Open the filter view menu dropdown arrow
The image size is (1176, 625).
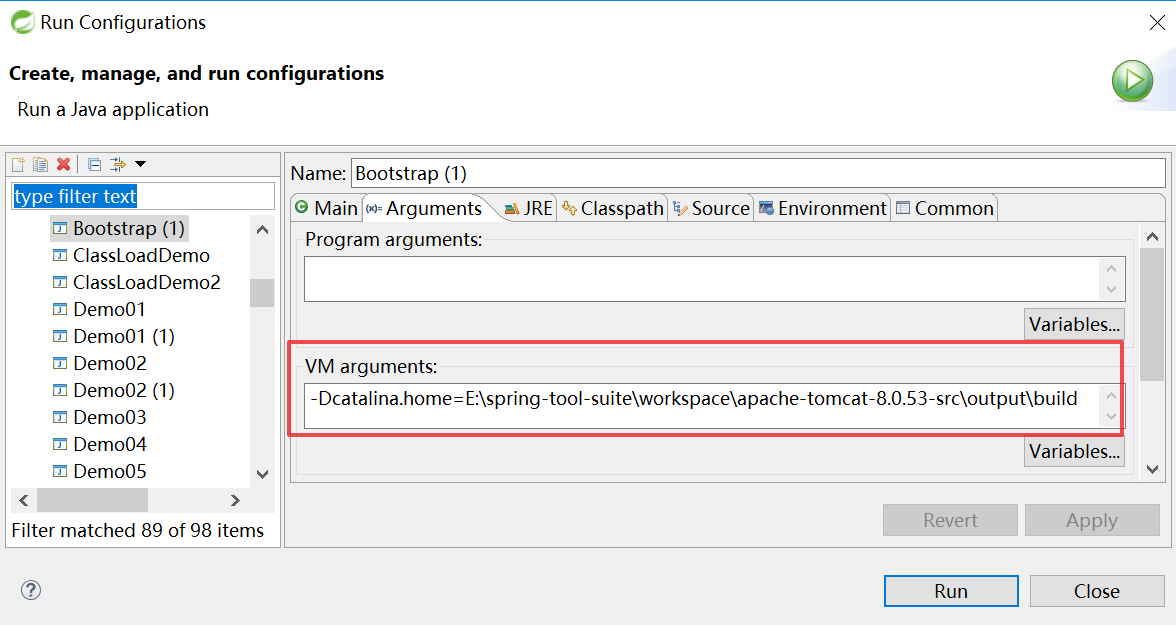[140, 164]
